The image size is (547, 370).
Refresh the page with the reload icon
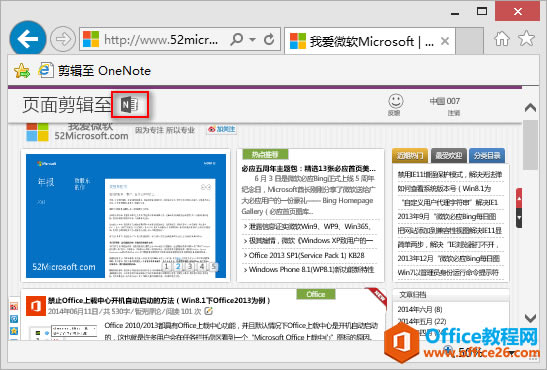tap(269, 39)
